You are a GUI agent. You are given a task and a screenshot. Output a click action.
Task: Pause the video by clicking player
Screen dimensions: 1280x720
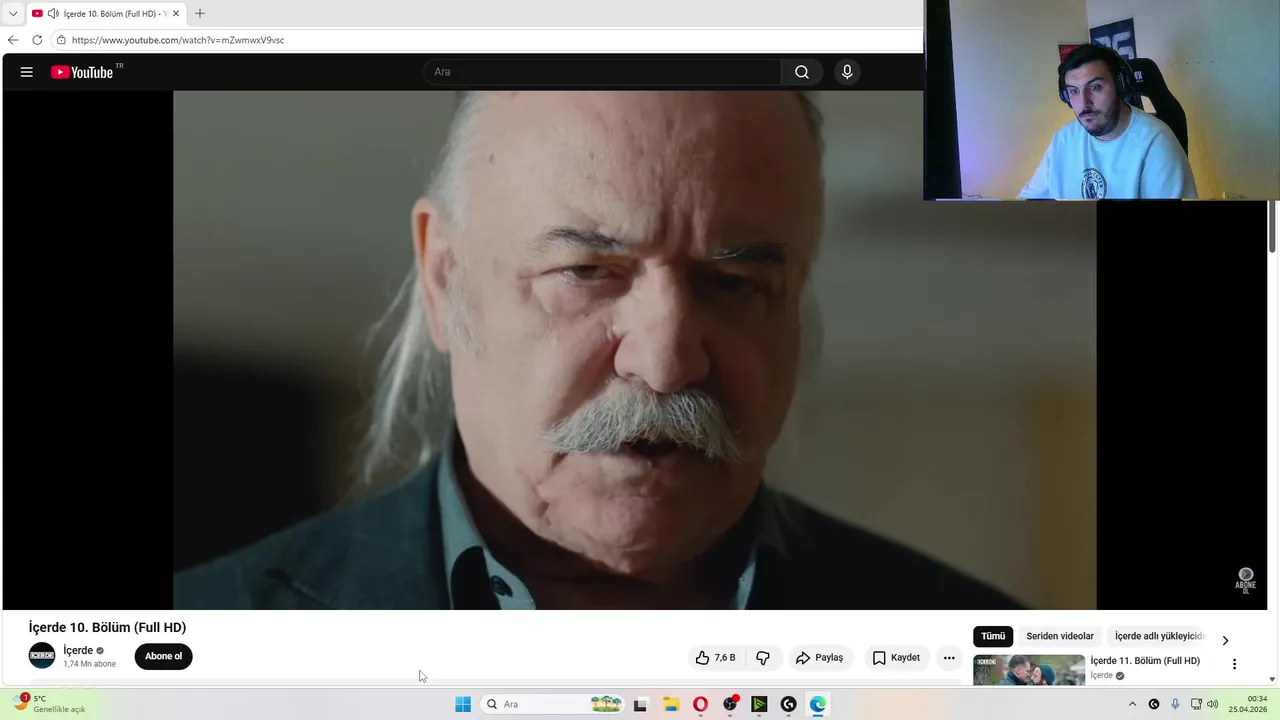coord(634,350)
